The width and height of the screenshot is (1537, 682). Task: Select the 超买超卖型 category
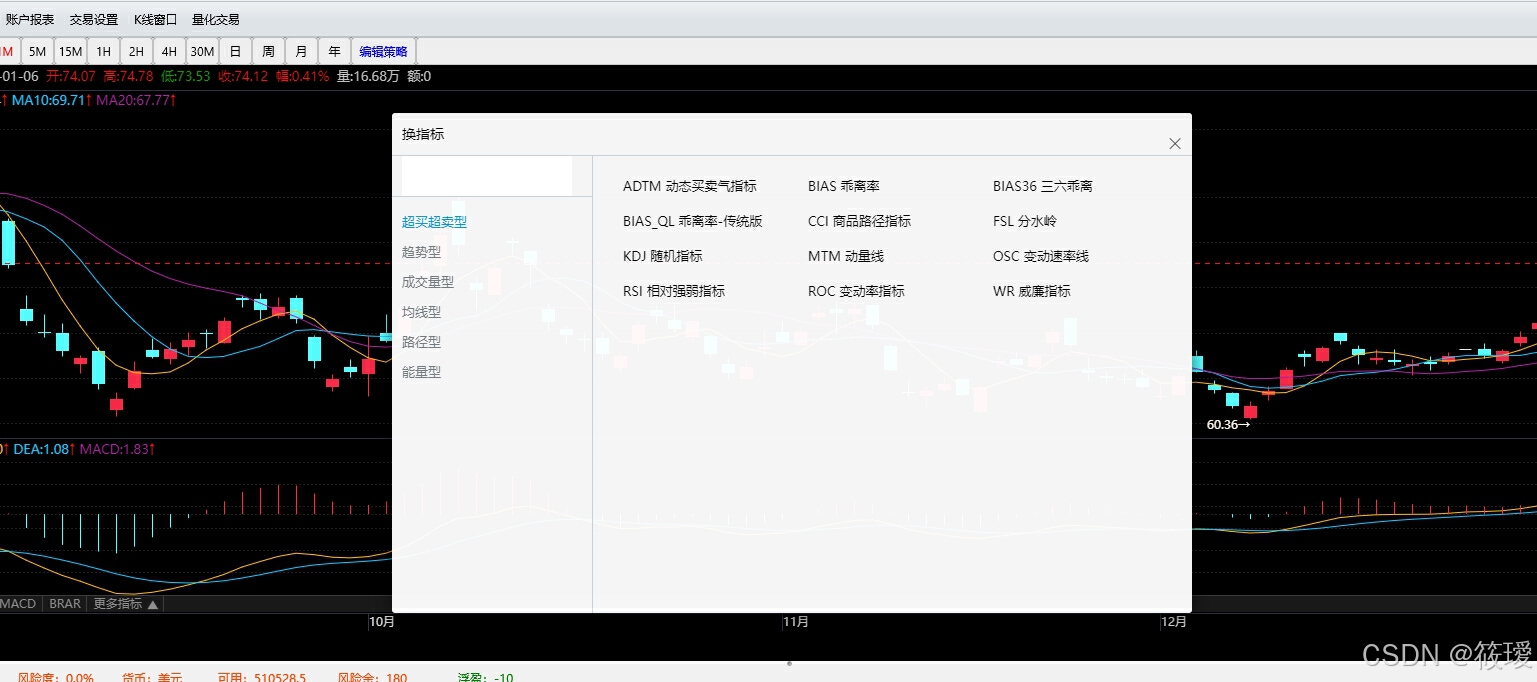tap(435, 222)
